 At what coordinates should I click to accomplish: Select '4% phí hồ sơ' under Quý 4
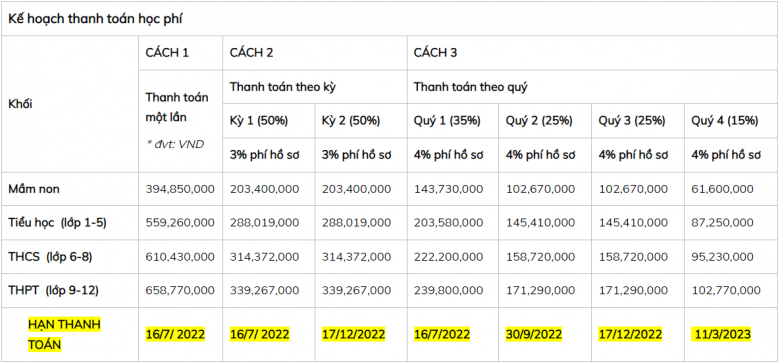pyautogui.click(x=726, y=155)
